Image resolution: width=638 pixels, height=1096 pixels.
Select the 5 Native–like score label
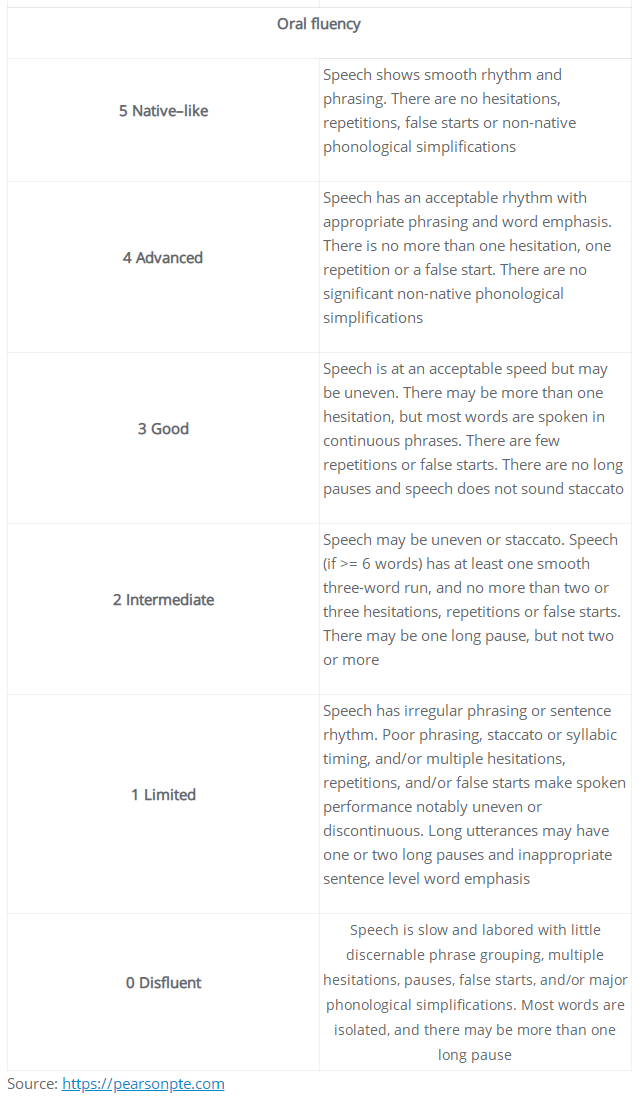pyautogui.click(x=164, y=110)
